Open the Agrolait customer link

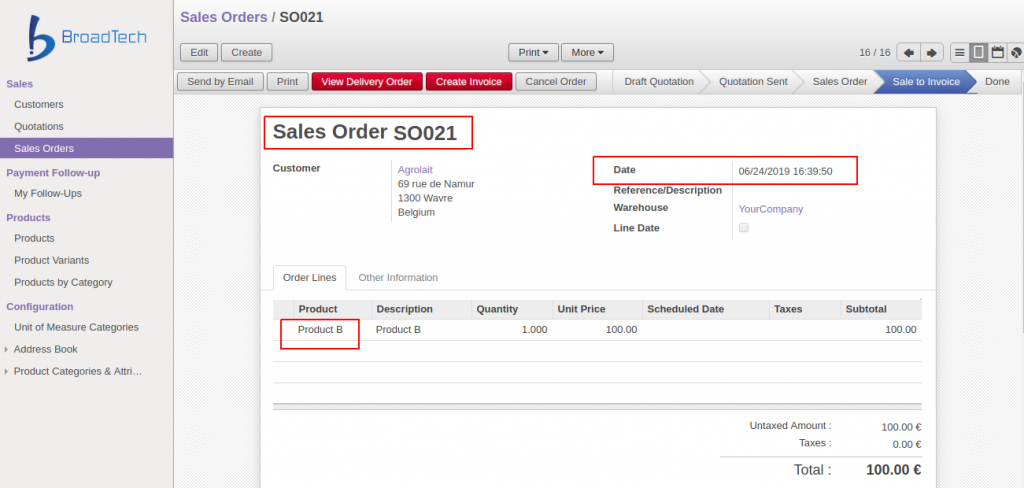click(415, 169)
